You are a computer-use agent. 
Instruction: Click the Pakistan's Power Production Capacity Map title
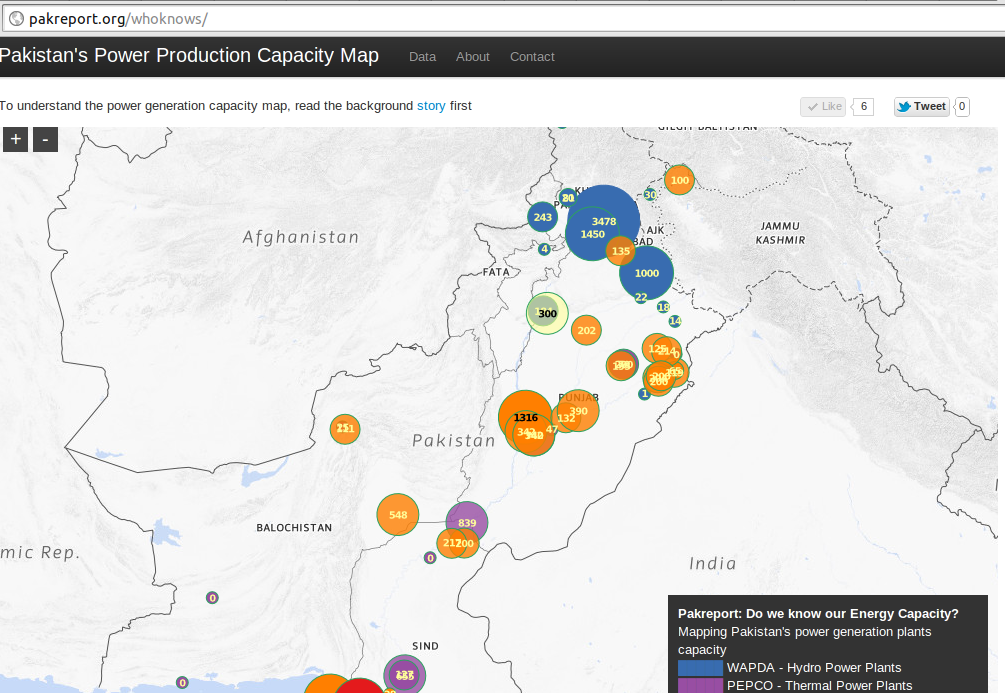[x=189, y=56]
